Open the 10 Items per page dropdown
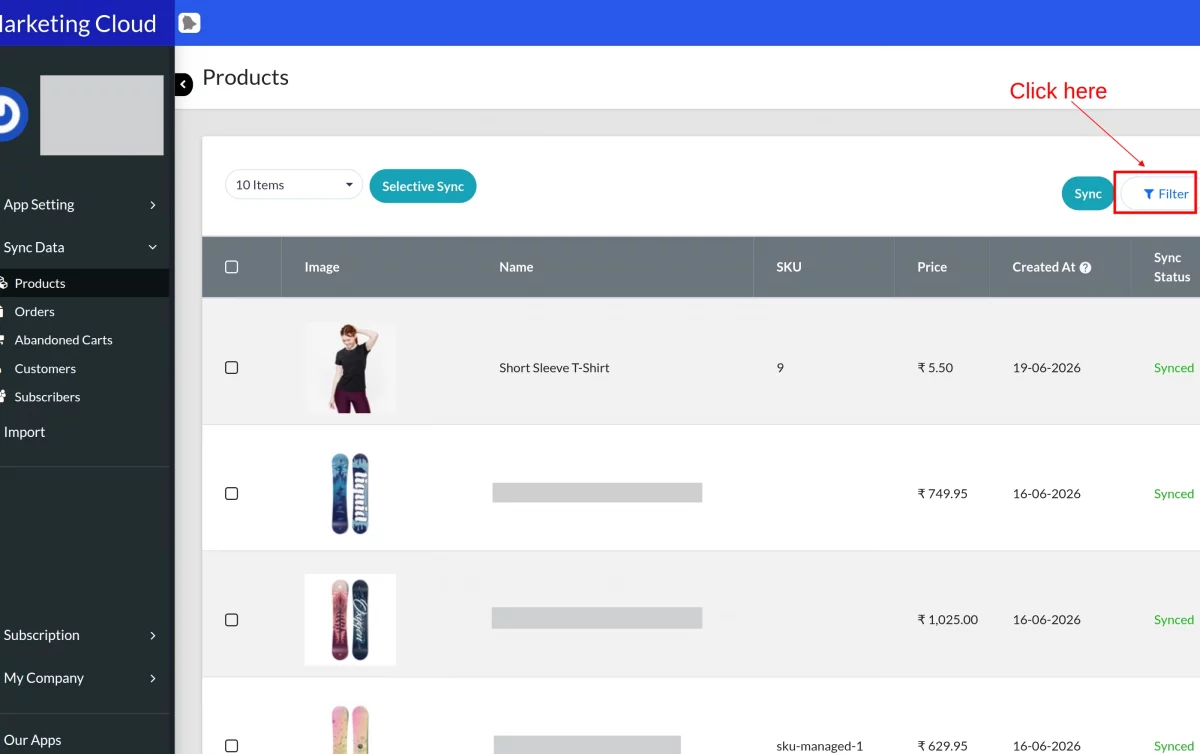The height and width of the screenshot is (754, 1200). coord(294,185)
